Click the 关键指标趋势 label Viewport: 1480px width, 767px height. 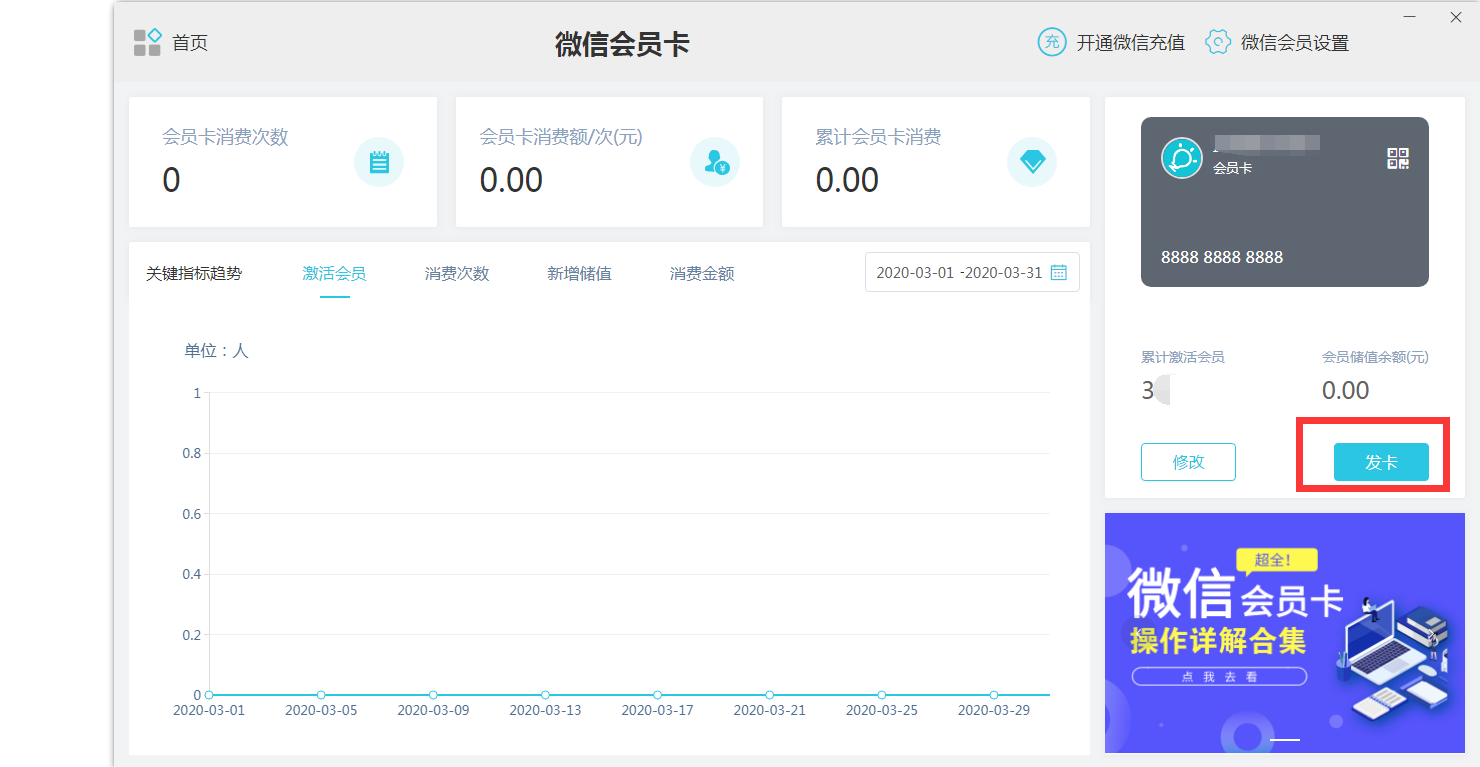pos(194,273)
